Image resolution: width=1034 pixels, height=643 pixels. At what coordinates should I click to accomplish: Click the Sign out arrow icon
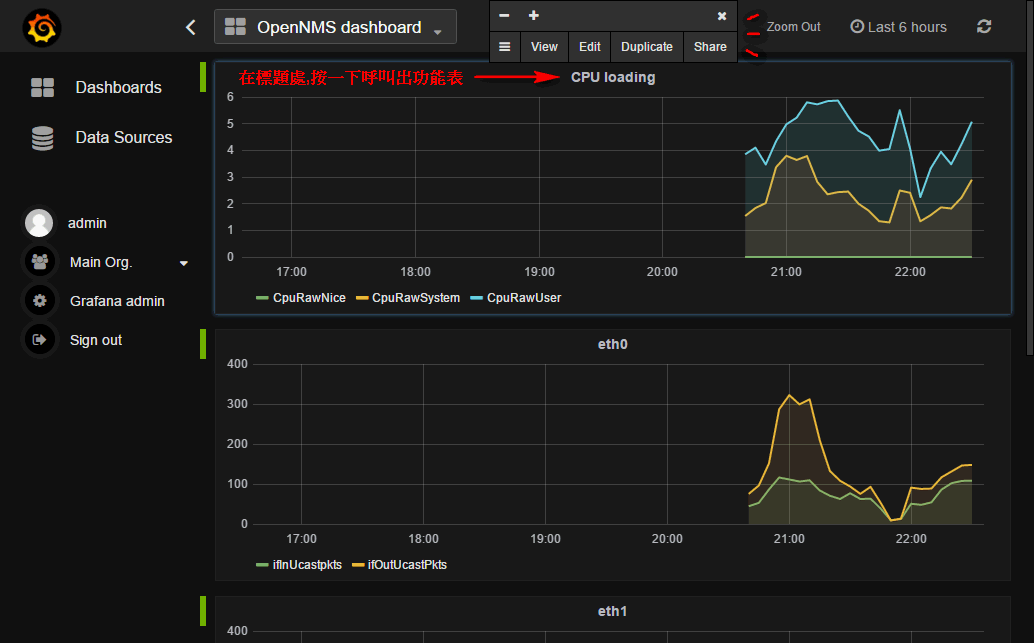40,340
